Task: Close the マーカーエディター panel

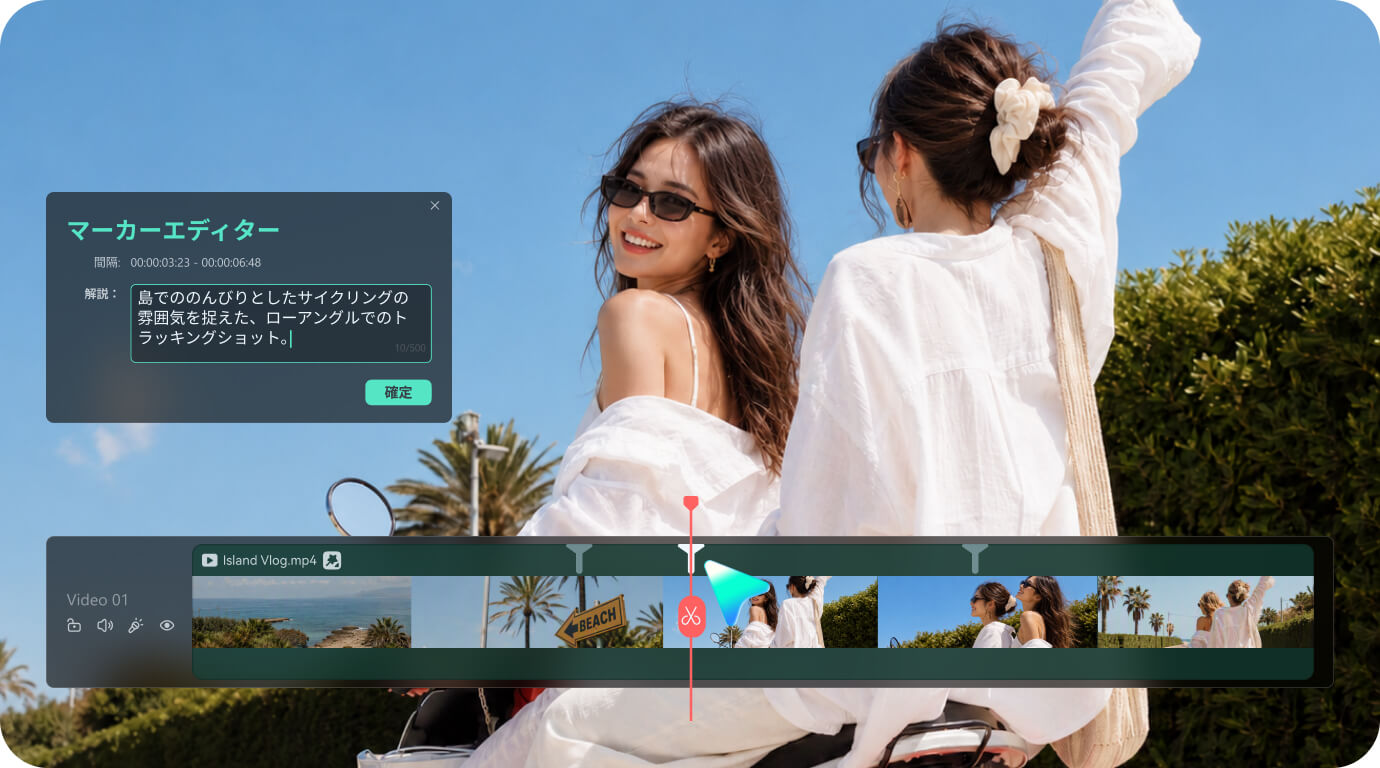Action: [435, 205]
